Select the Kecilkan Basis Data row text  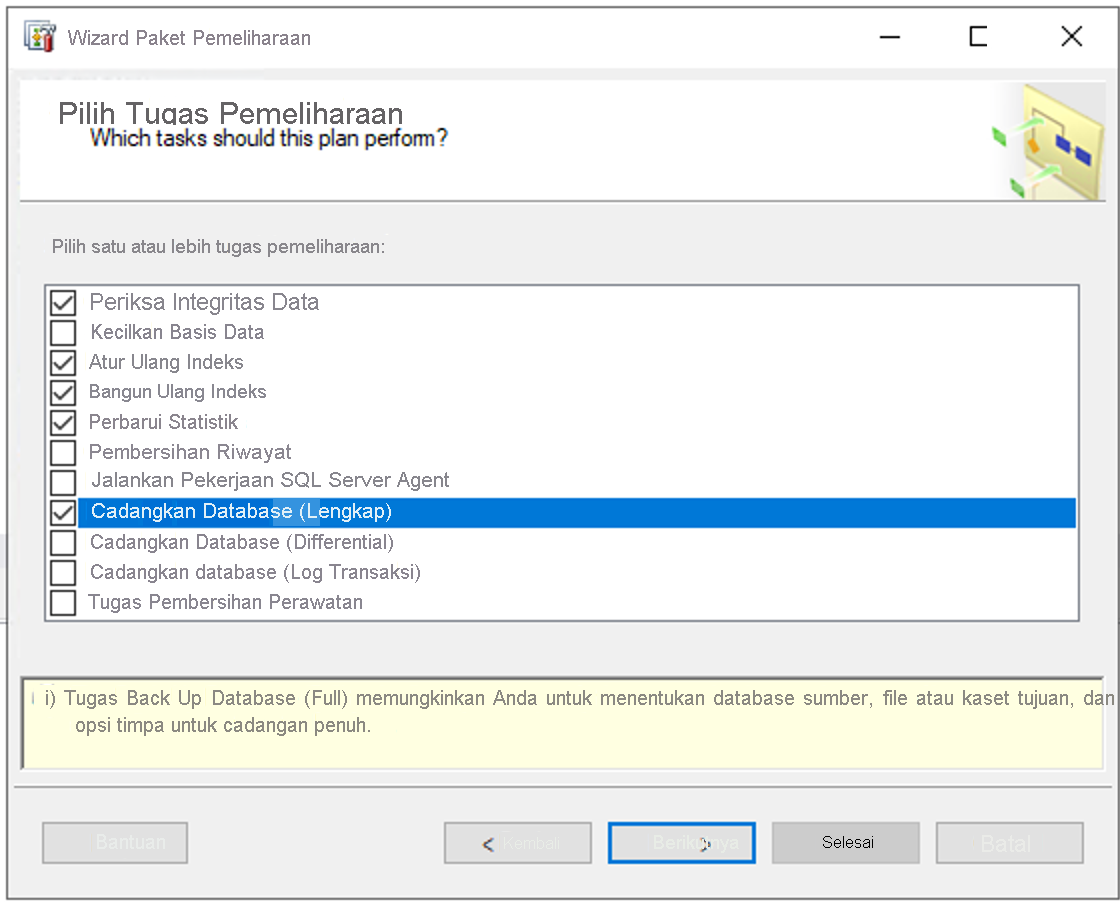point(177,332)
